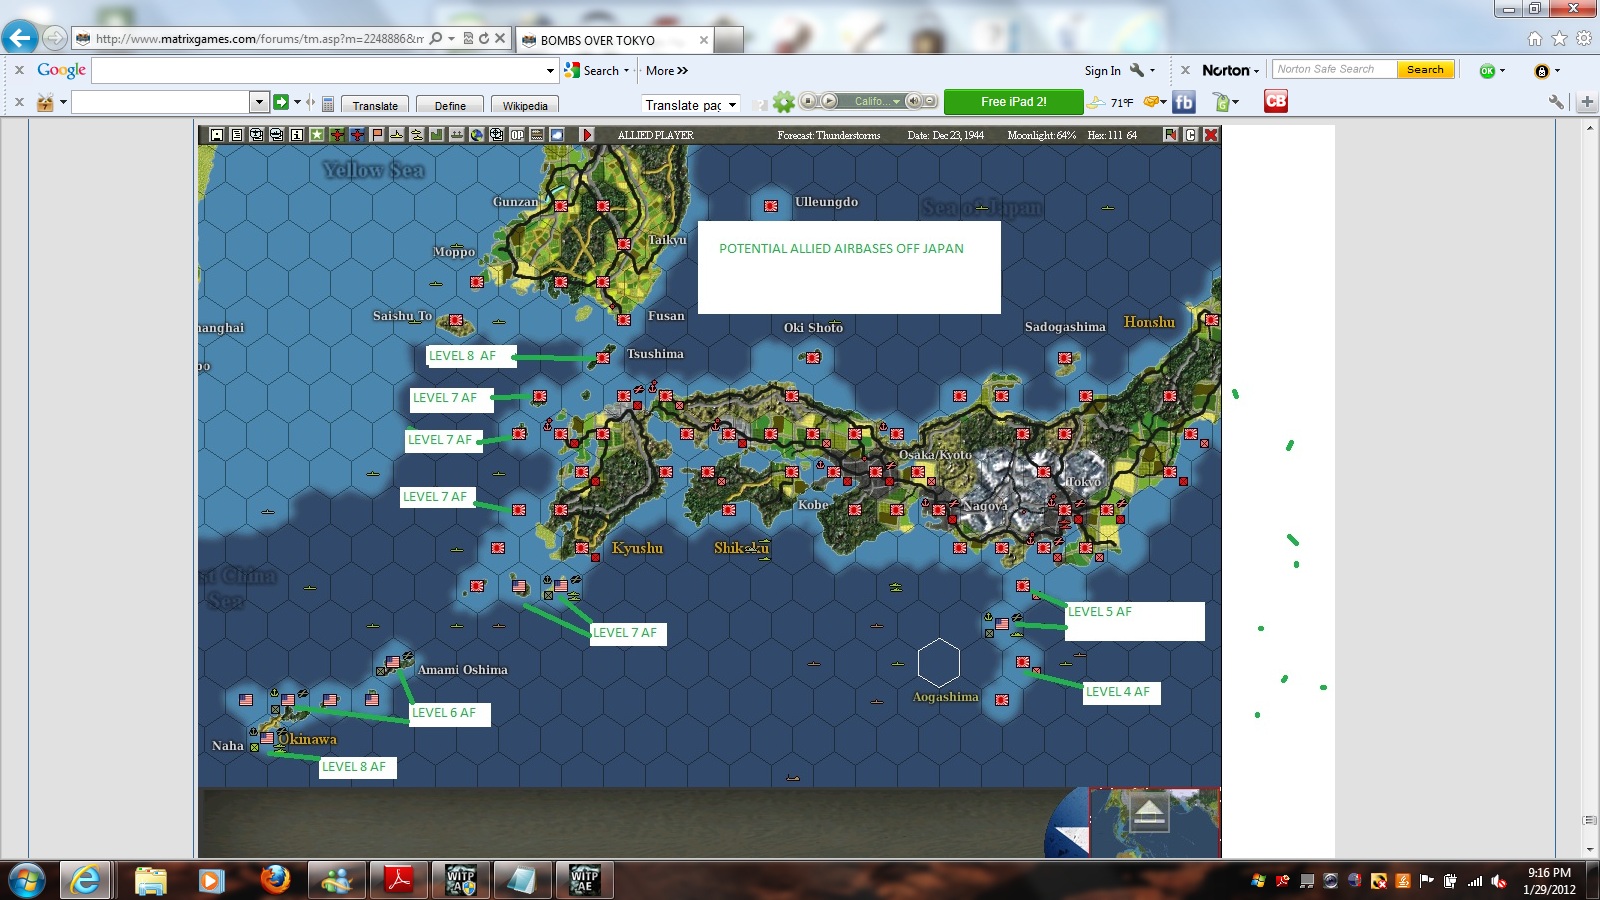The height and width of the screenshot is (900, 1600).
Task: Open the notes list icon in game toolbar
Action: point(237,135)
